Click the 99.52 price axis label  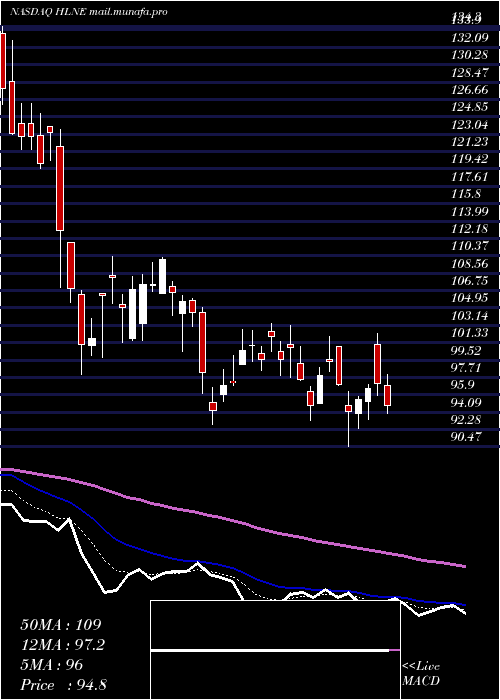tap(468, 351)
